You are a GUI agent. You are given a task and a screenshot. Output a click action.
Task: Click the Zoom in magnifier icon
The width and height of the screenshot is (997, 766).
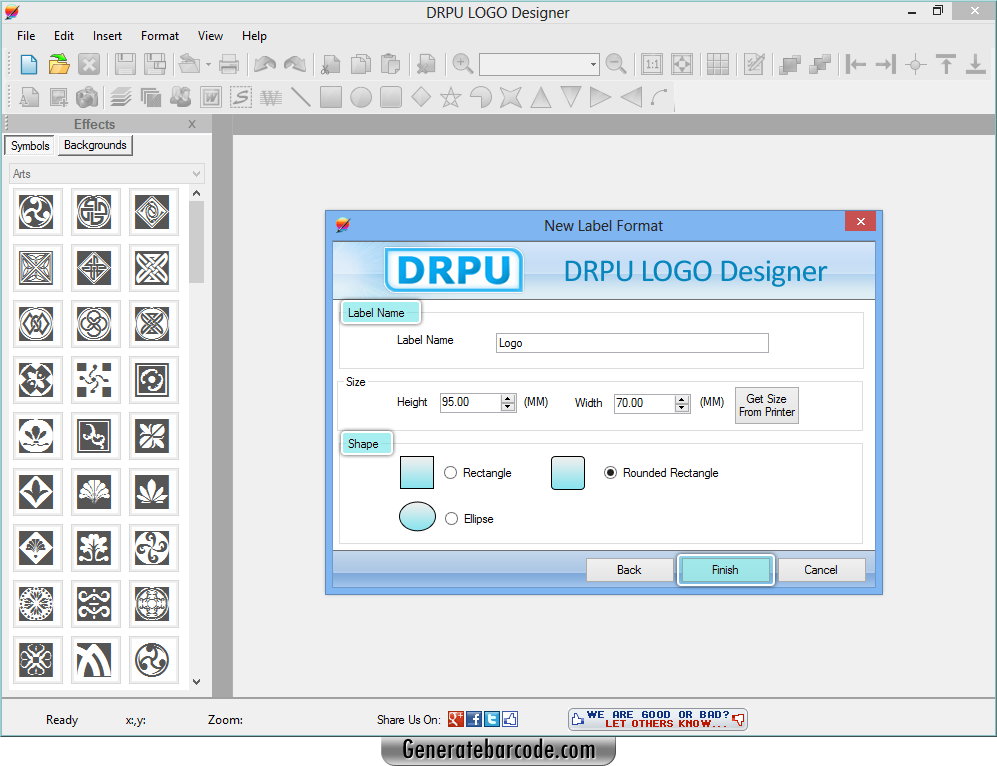(x=462, y=64)
